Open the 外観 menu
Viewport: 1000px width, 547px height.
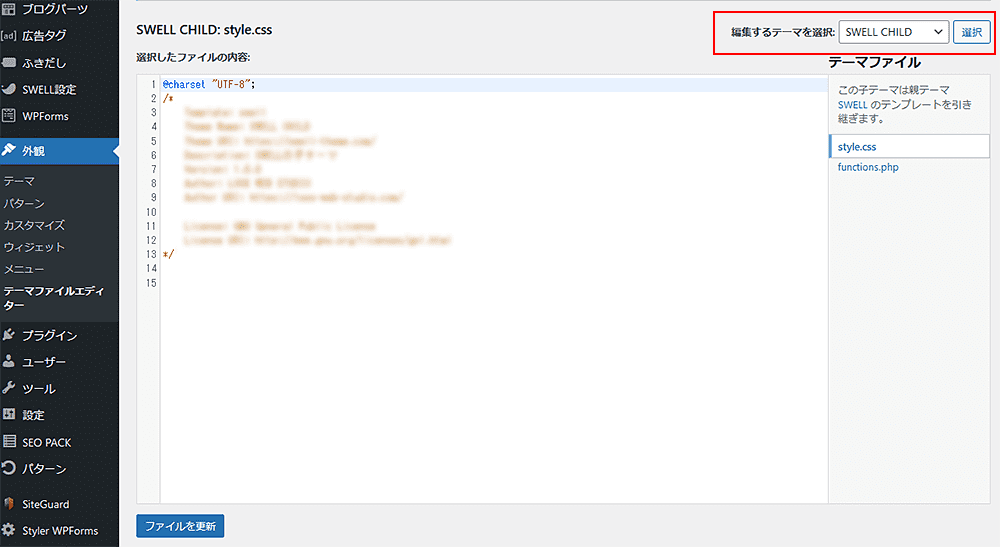point(59,151)
